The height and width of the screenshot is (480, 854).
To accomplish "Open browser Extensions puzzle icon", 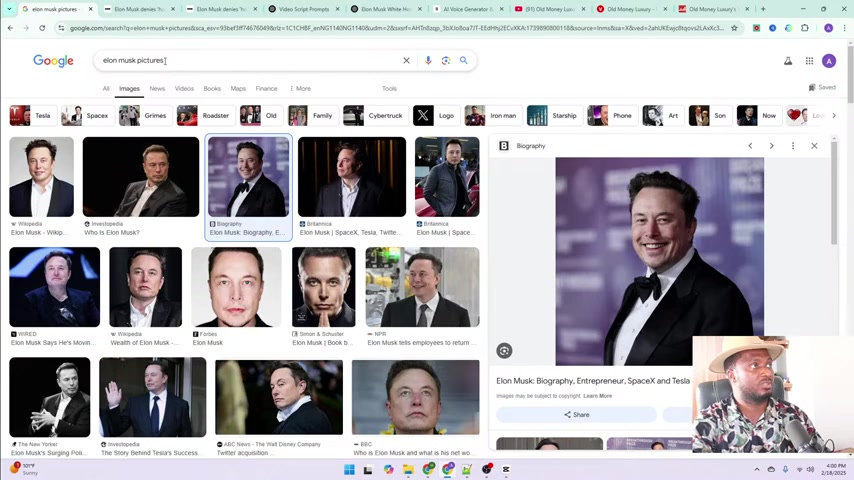I will click(x=805, y=28).
